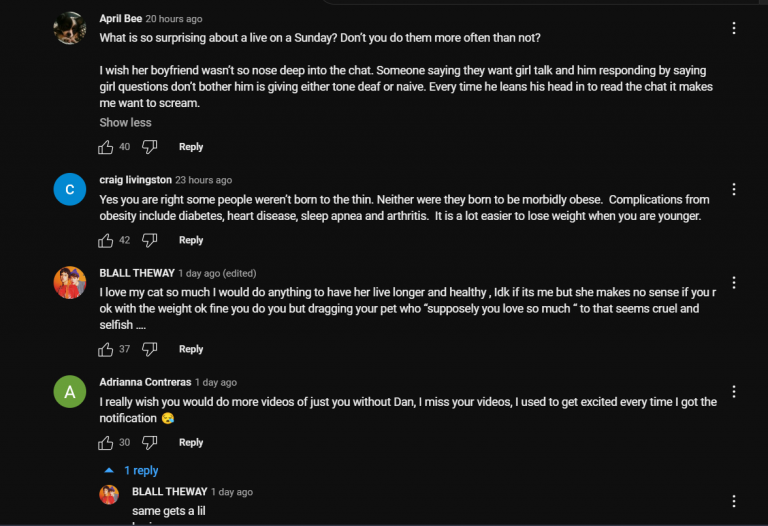Screen dimensions: 768x526
Task: Open Adrianna Contreras's green avatar
Action: tap(70, 392)
